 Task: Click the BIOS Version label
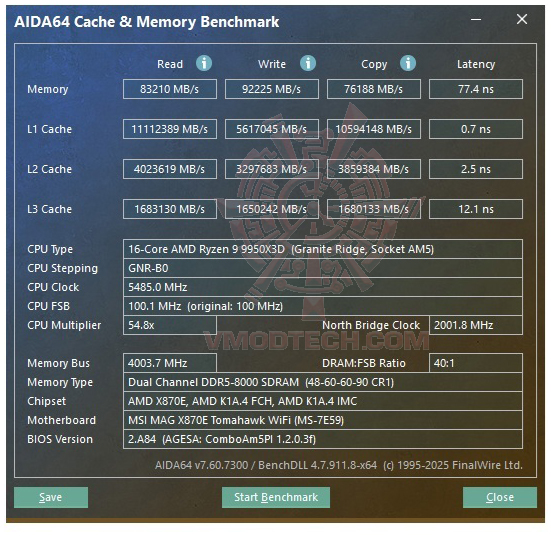[60, 439]
